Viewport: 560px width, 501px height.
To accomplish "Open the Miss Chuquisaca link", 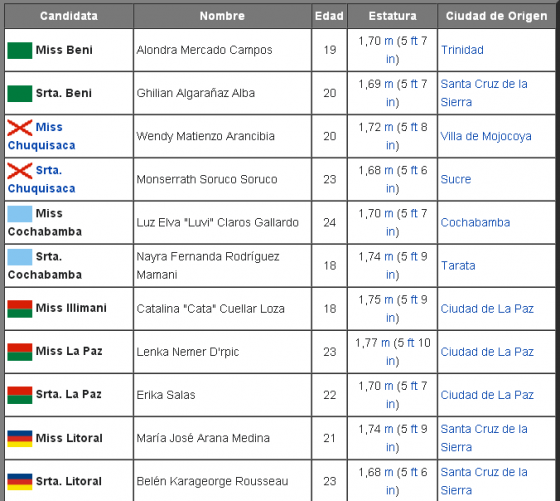I will point(41,136).
